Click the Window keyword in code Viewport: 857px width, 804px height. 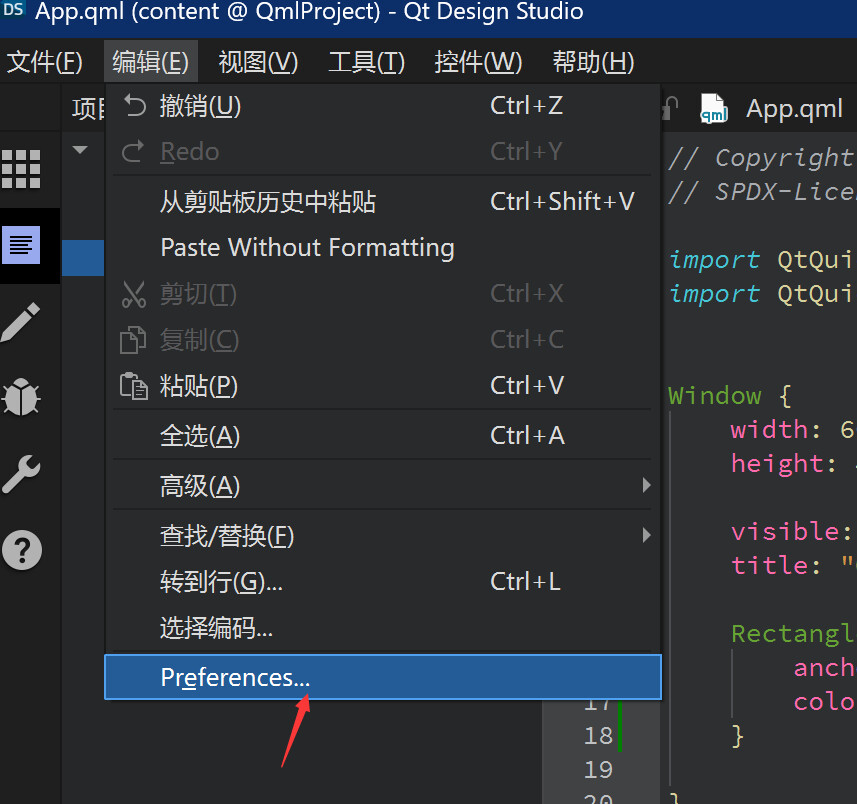714,396
